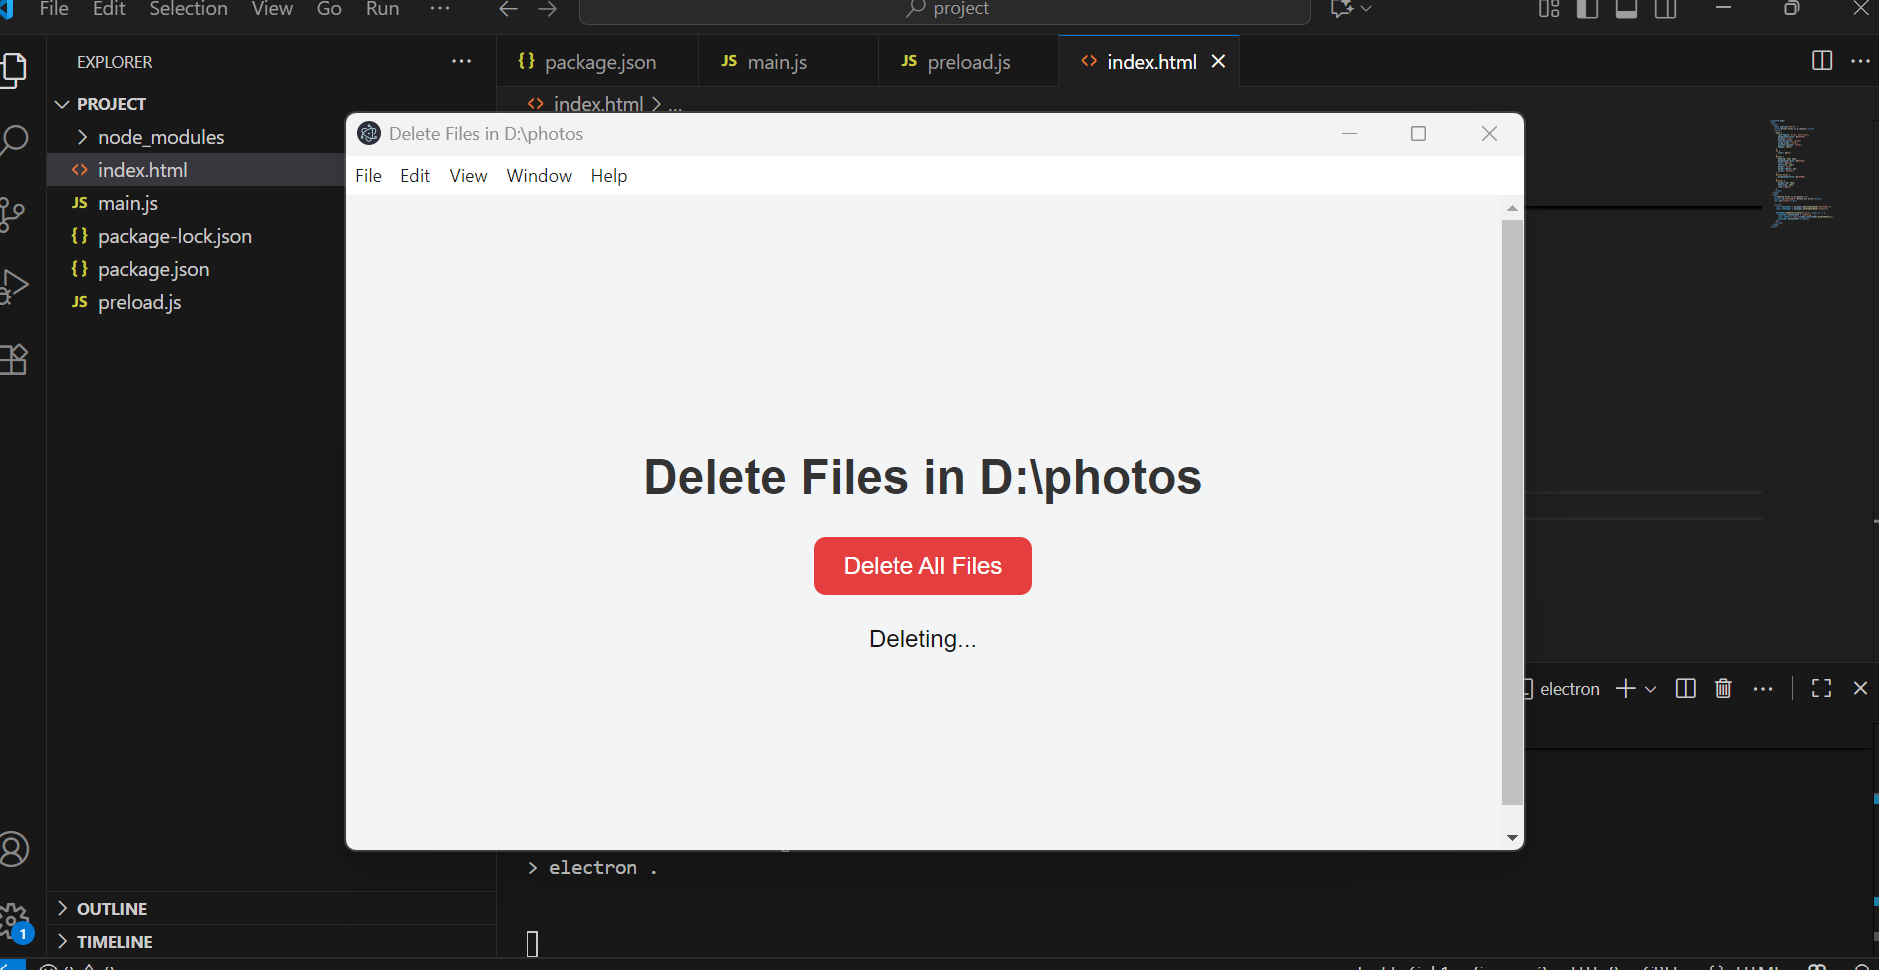Open the terminal profile dropdown chevron
The height and width of the screenshot is (970, 1879).
pos(1648,688)
